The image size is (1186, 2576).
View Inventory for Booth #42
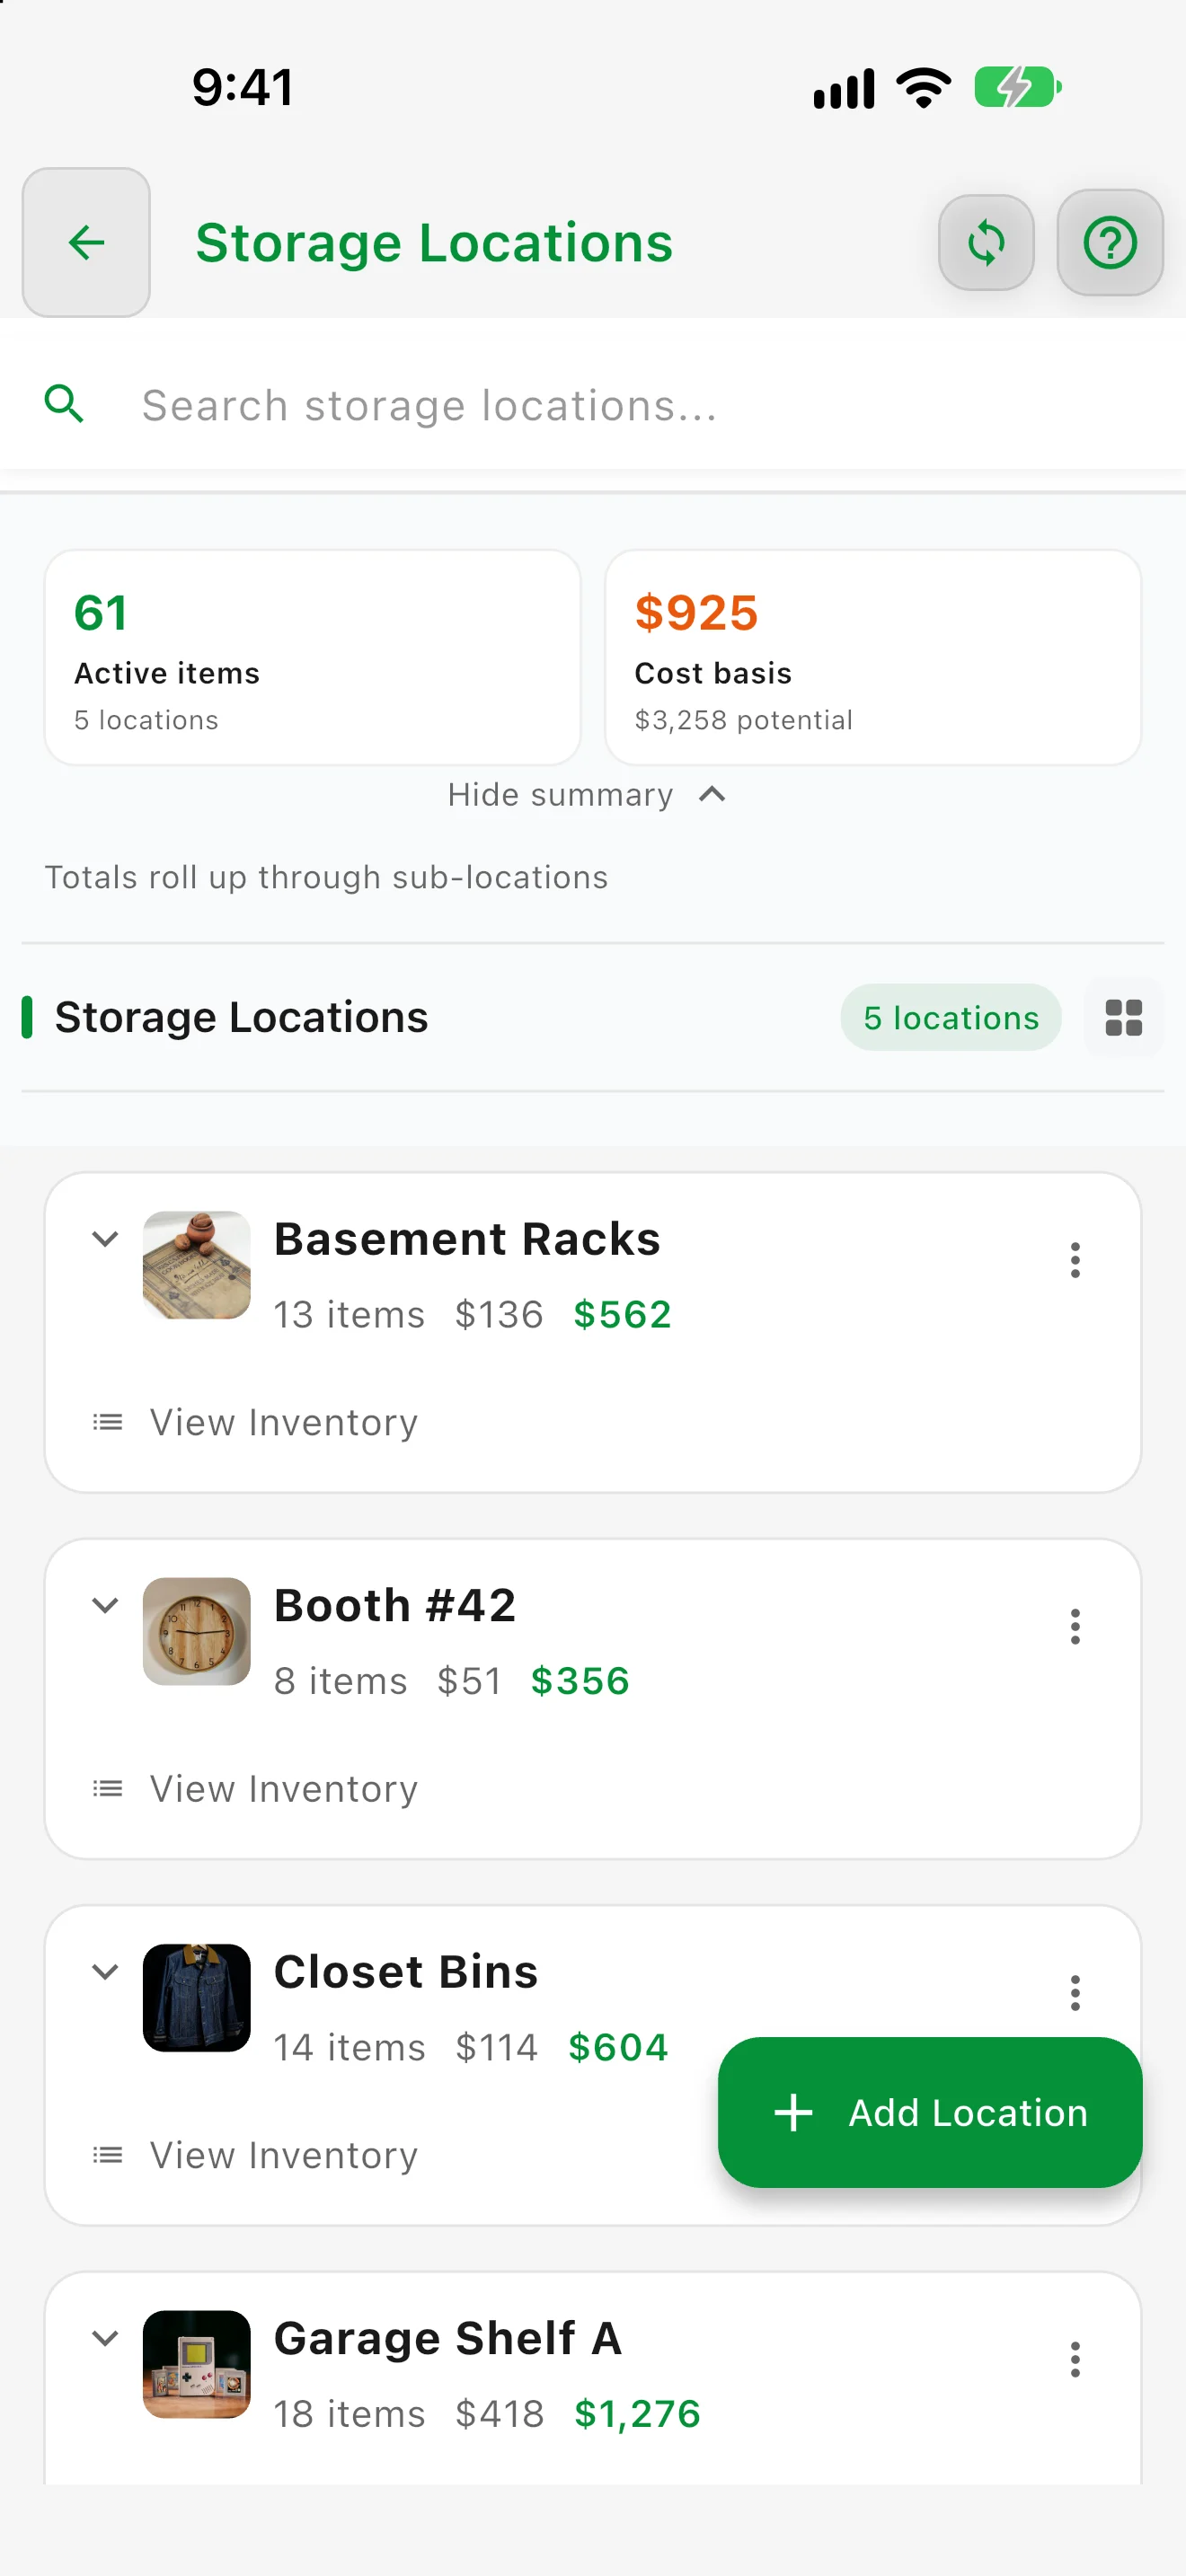254,1788
